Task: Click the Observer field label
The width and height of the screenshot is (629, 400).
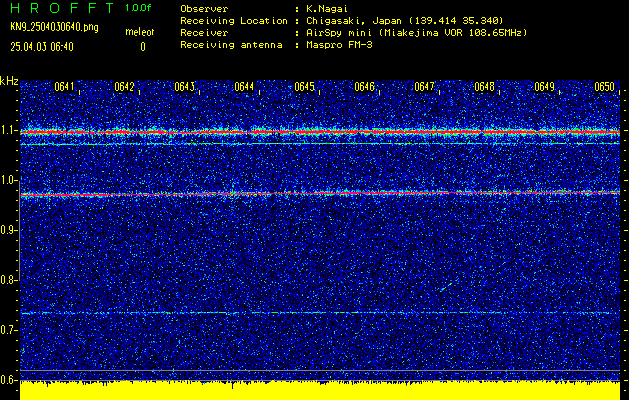Action: coord(204,9)
